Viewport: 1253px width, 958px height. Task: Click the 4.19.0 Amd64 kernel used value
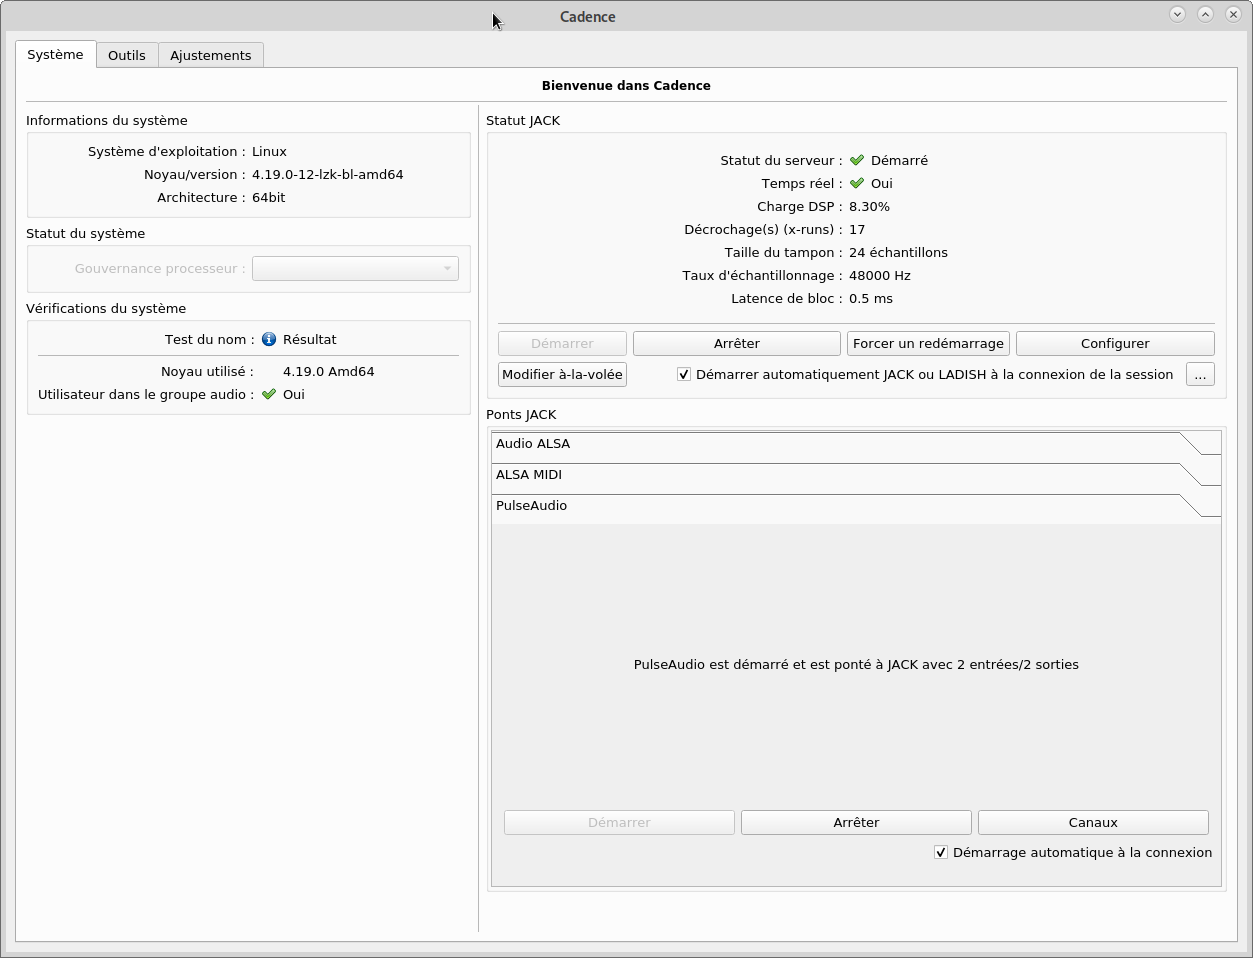[x=329, y=371]
